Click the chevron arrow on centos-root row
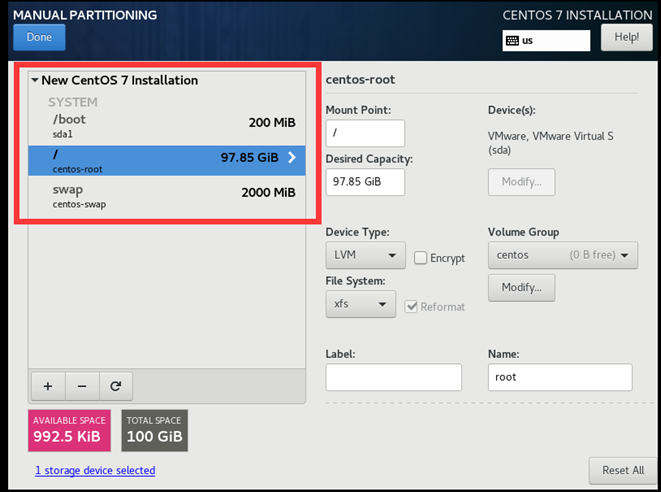The width and height of the screenshot is (661, 492). (x=292, y=157)
